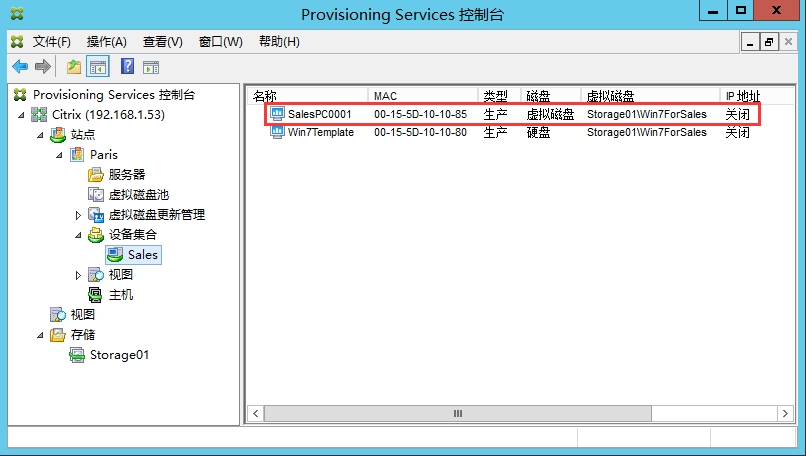Select 虚拟磁盘更新管理
Screen dimensions: 806x456
click(x=157, y=215)
